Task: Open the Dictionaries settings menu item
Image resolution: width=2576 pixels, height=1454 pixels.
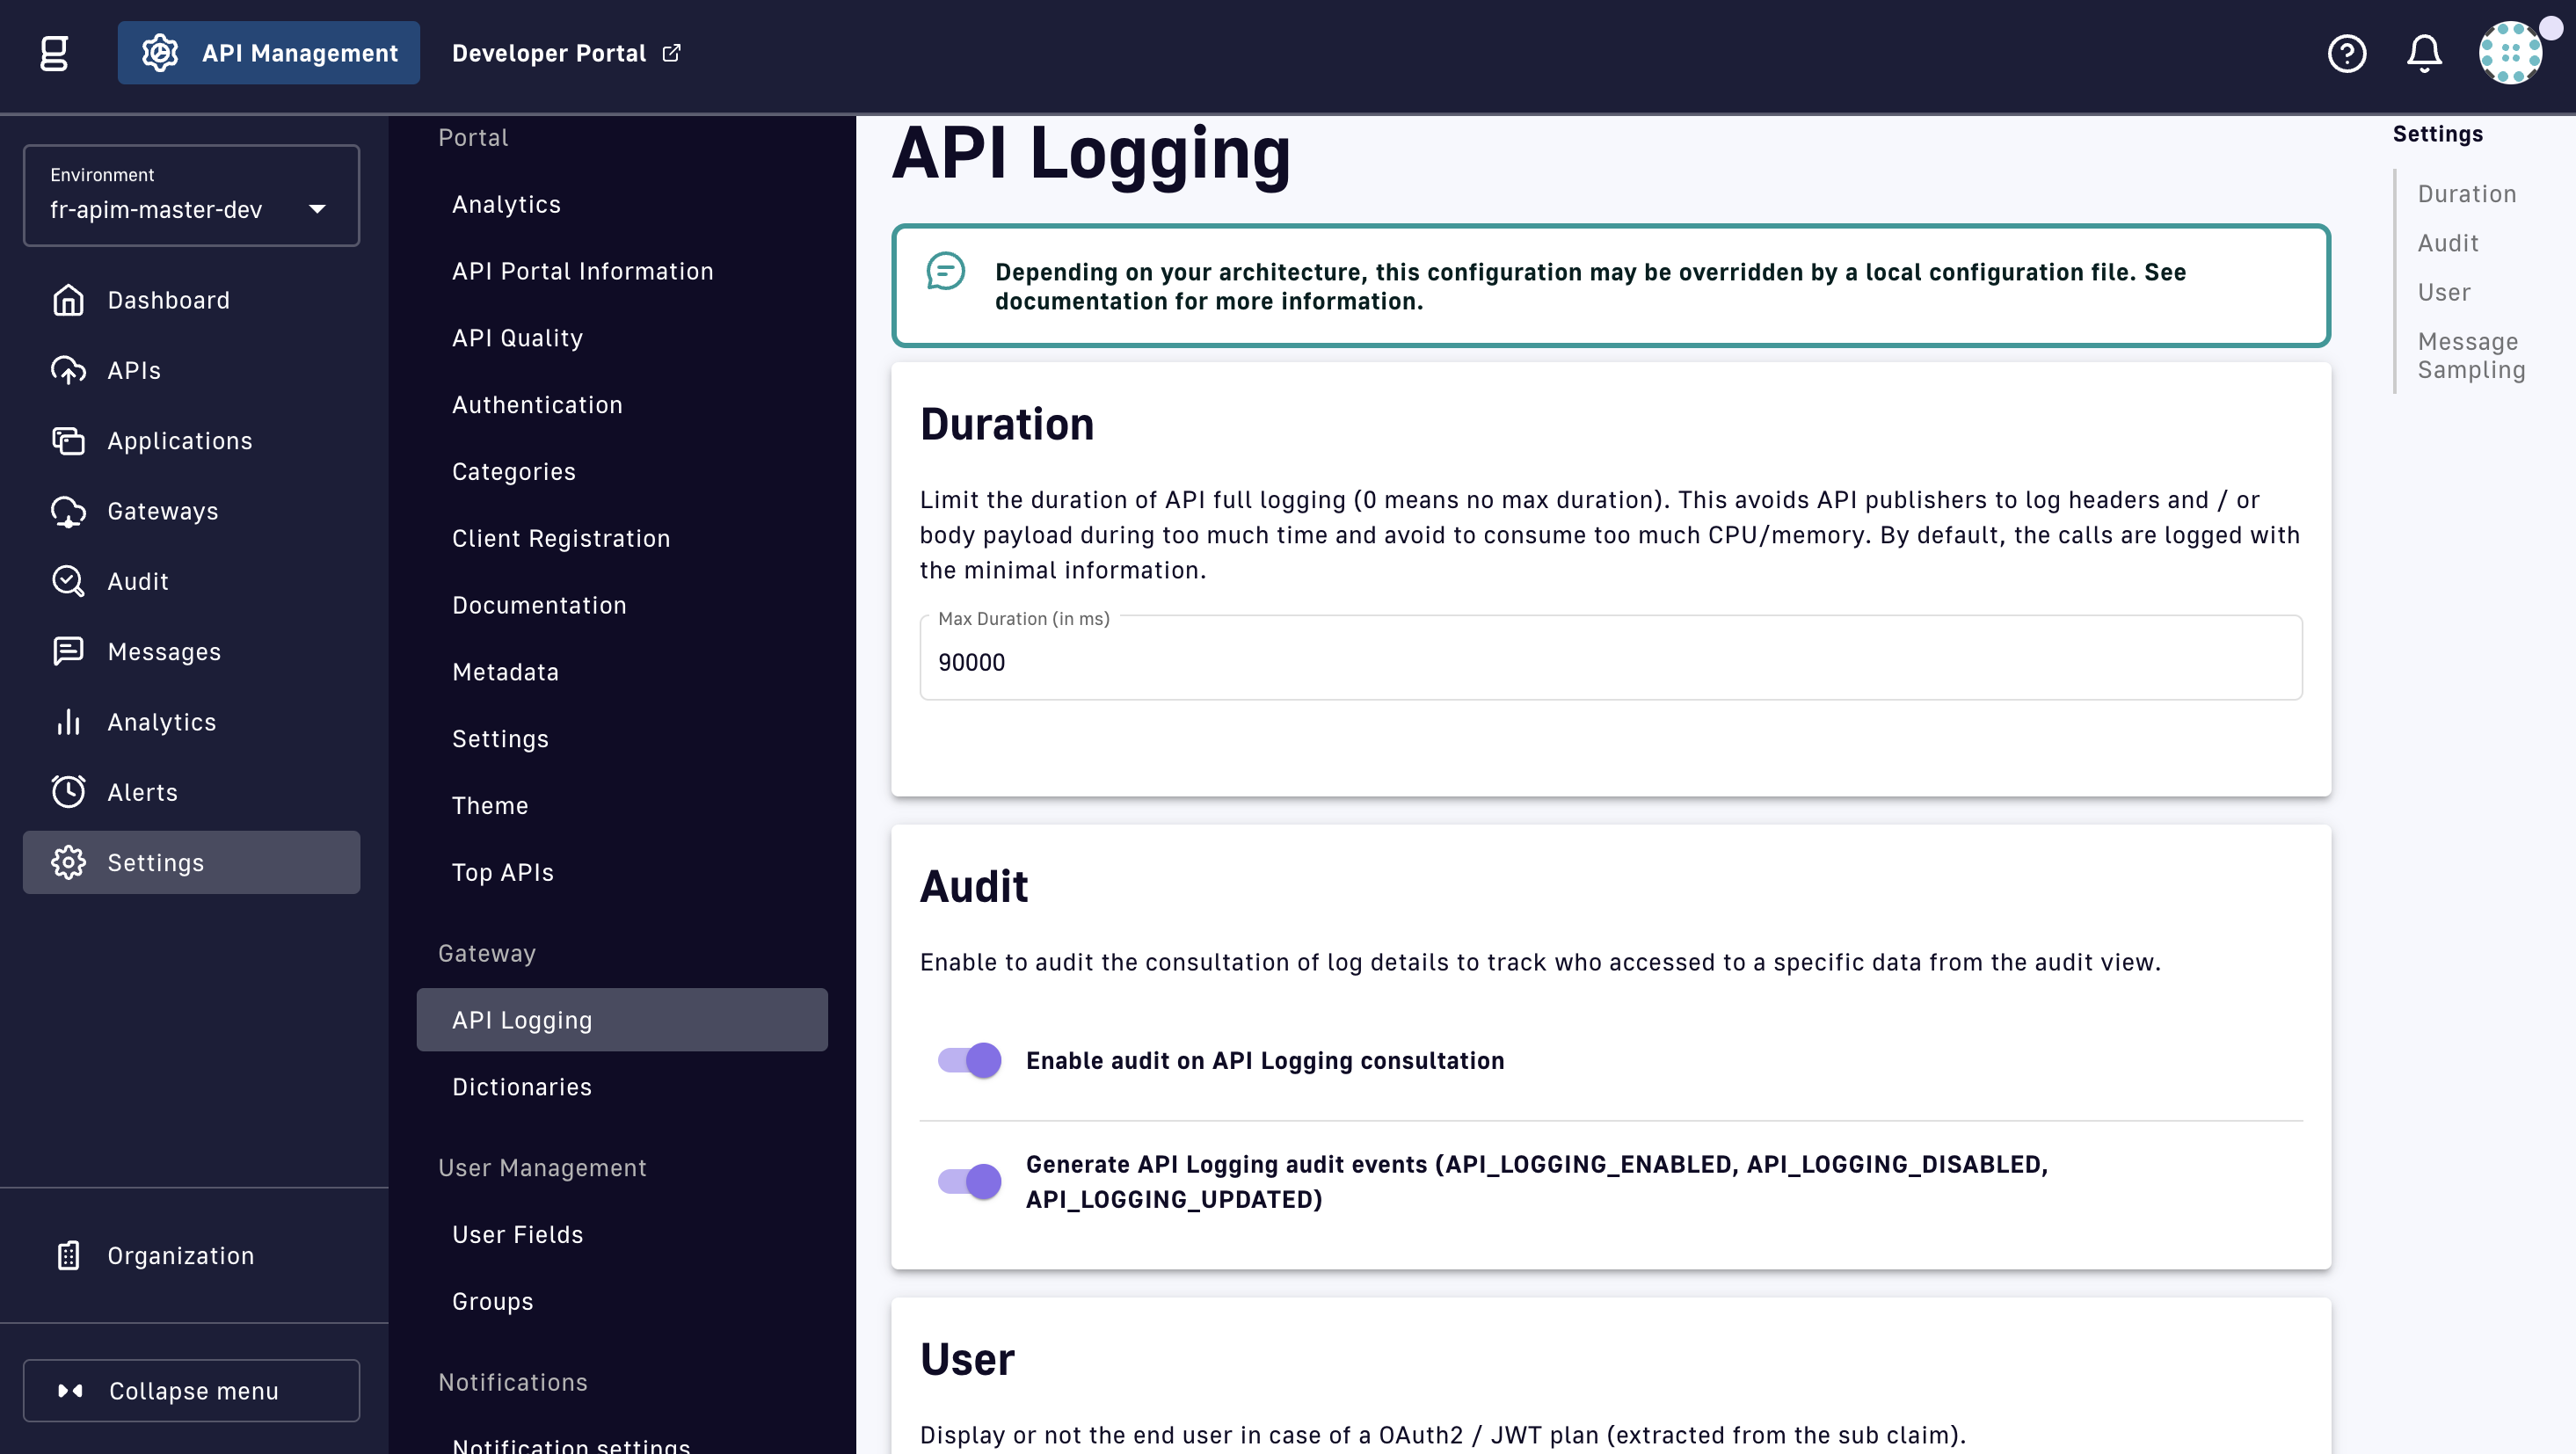Action: coord(521,1086)
